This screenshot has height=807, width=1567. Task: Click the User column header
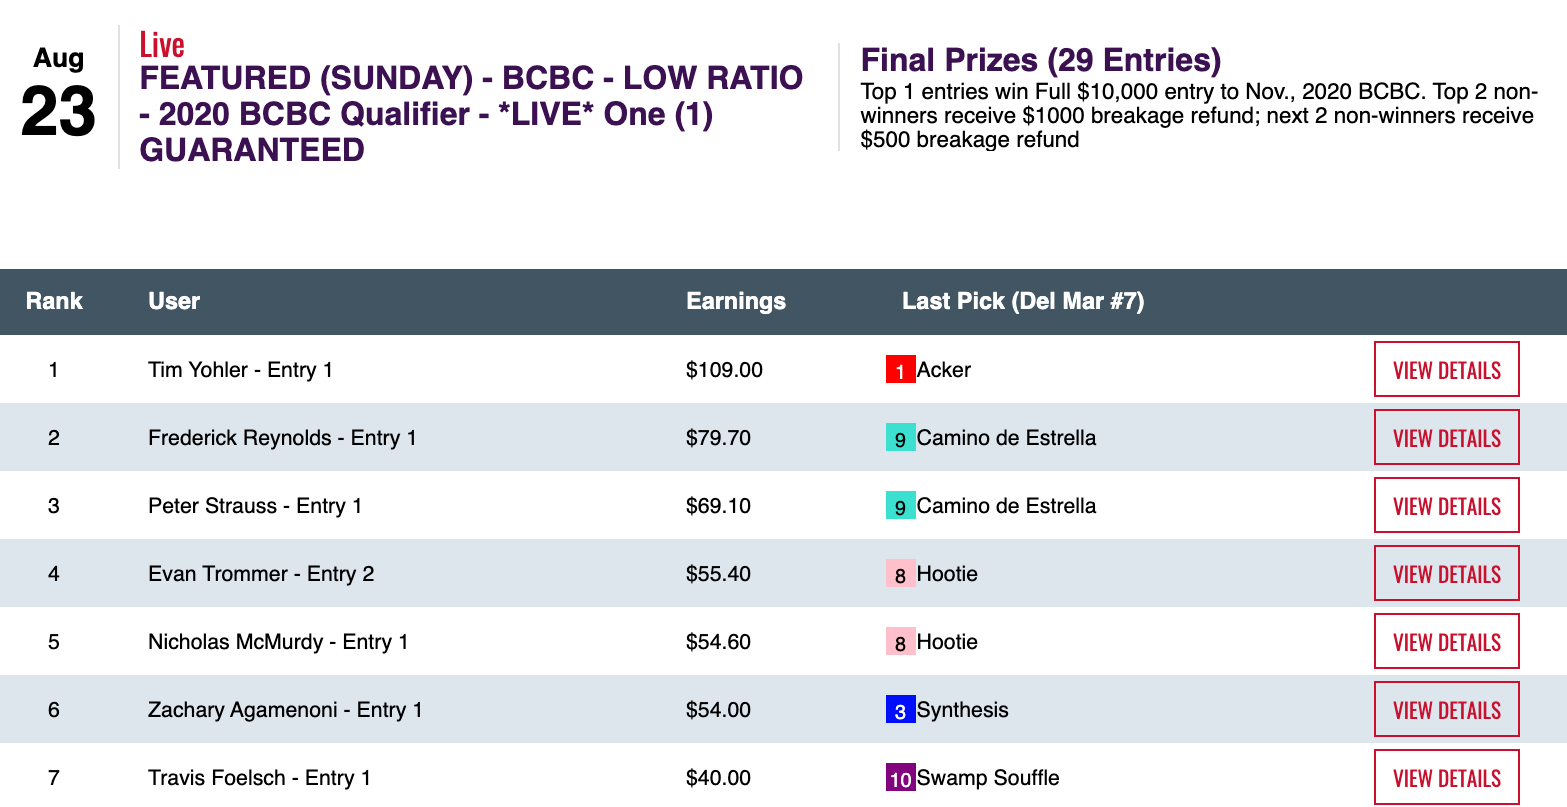click(x=174, y=301)
